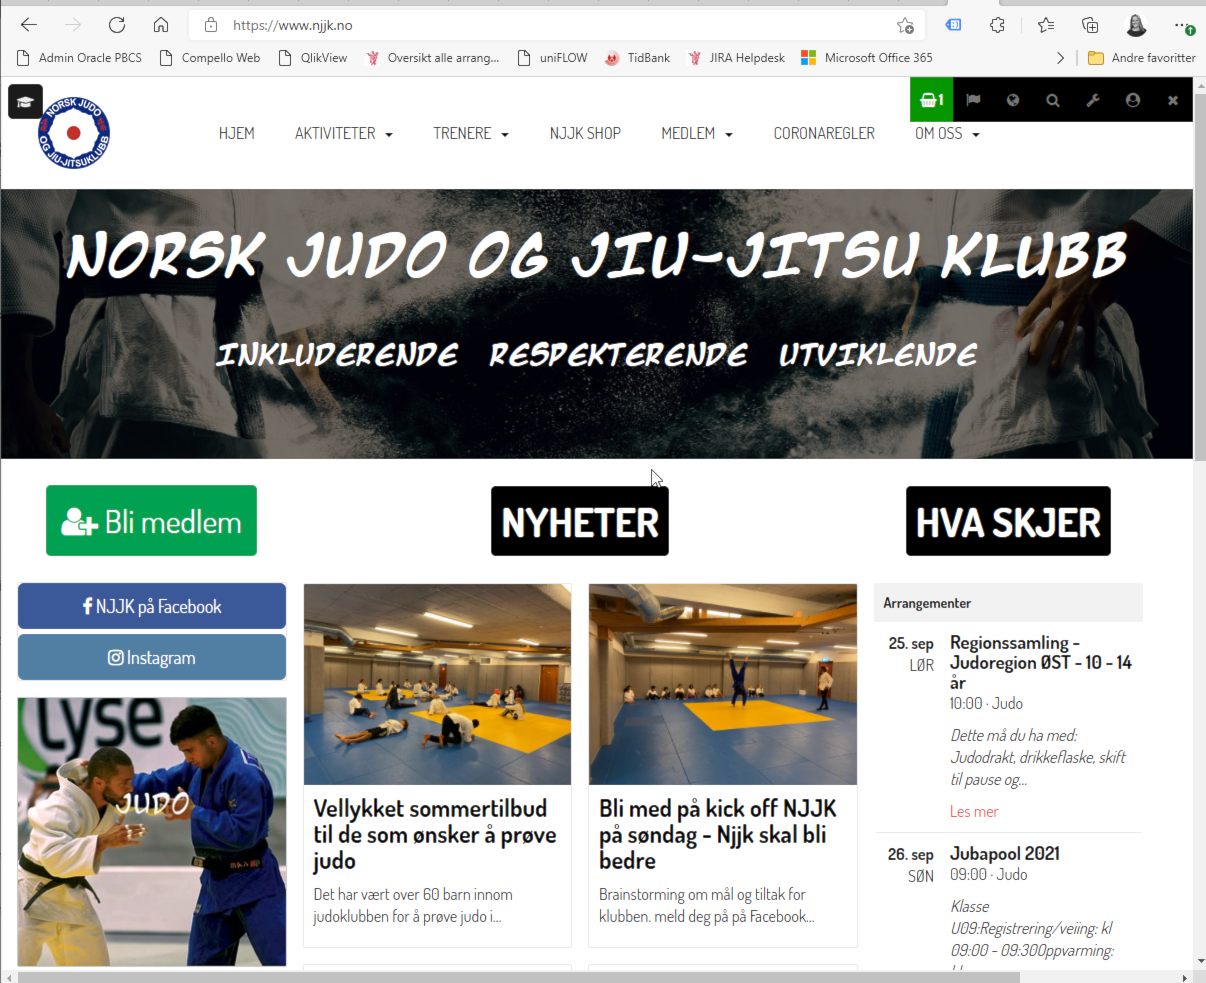Open the kick off NJJK article thumbnail
Image resolution: width=1206 pixels, height=983 pixels.
tap(722, 685)
